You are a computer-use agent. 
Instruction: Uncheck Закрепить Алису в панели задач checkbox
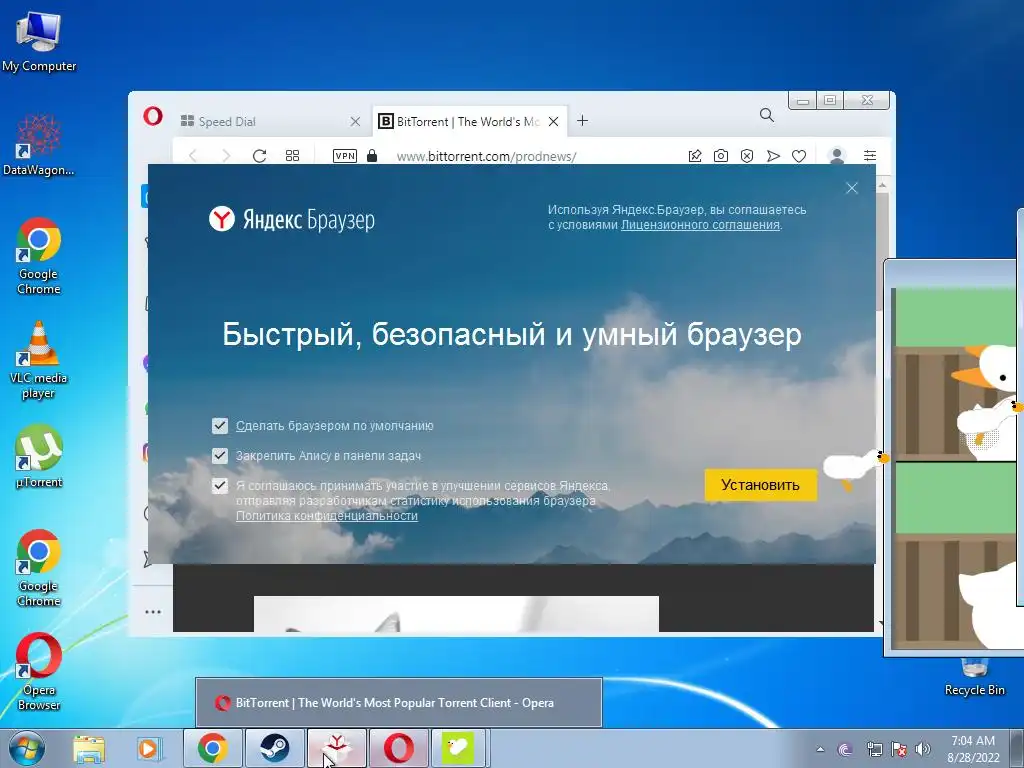click(x=220, y=455)
